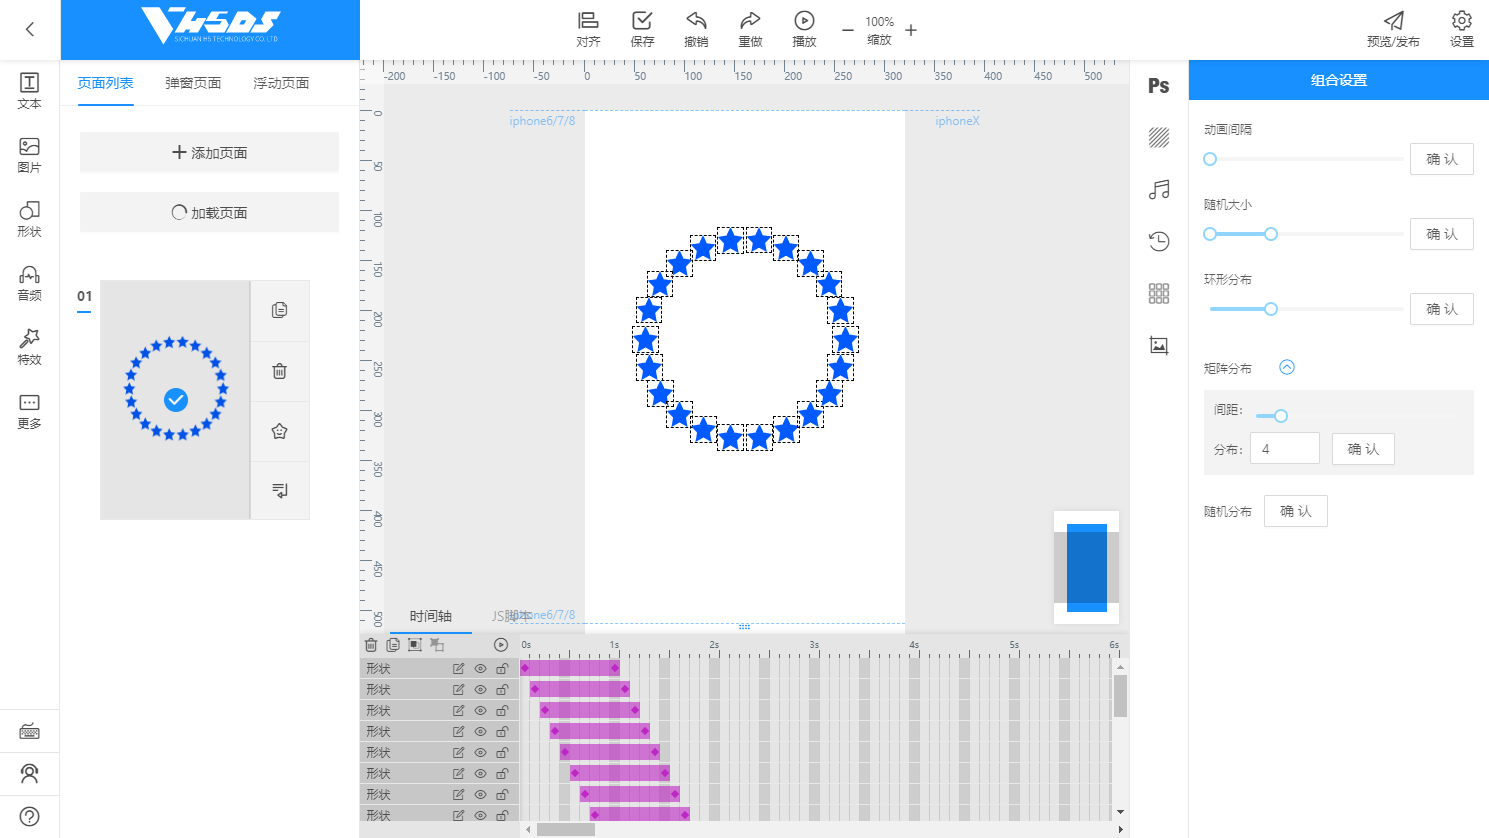
Task: Open 预览/发布 preview and publish
Action: [1393, 29]
